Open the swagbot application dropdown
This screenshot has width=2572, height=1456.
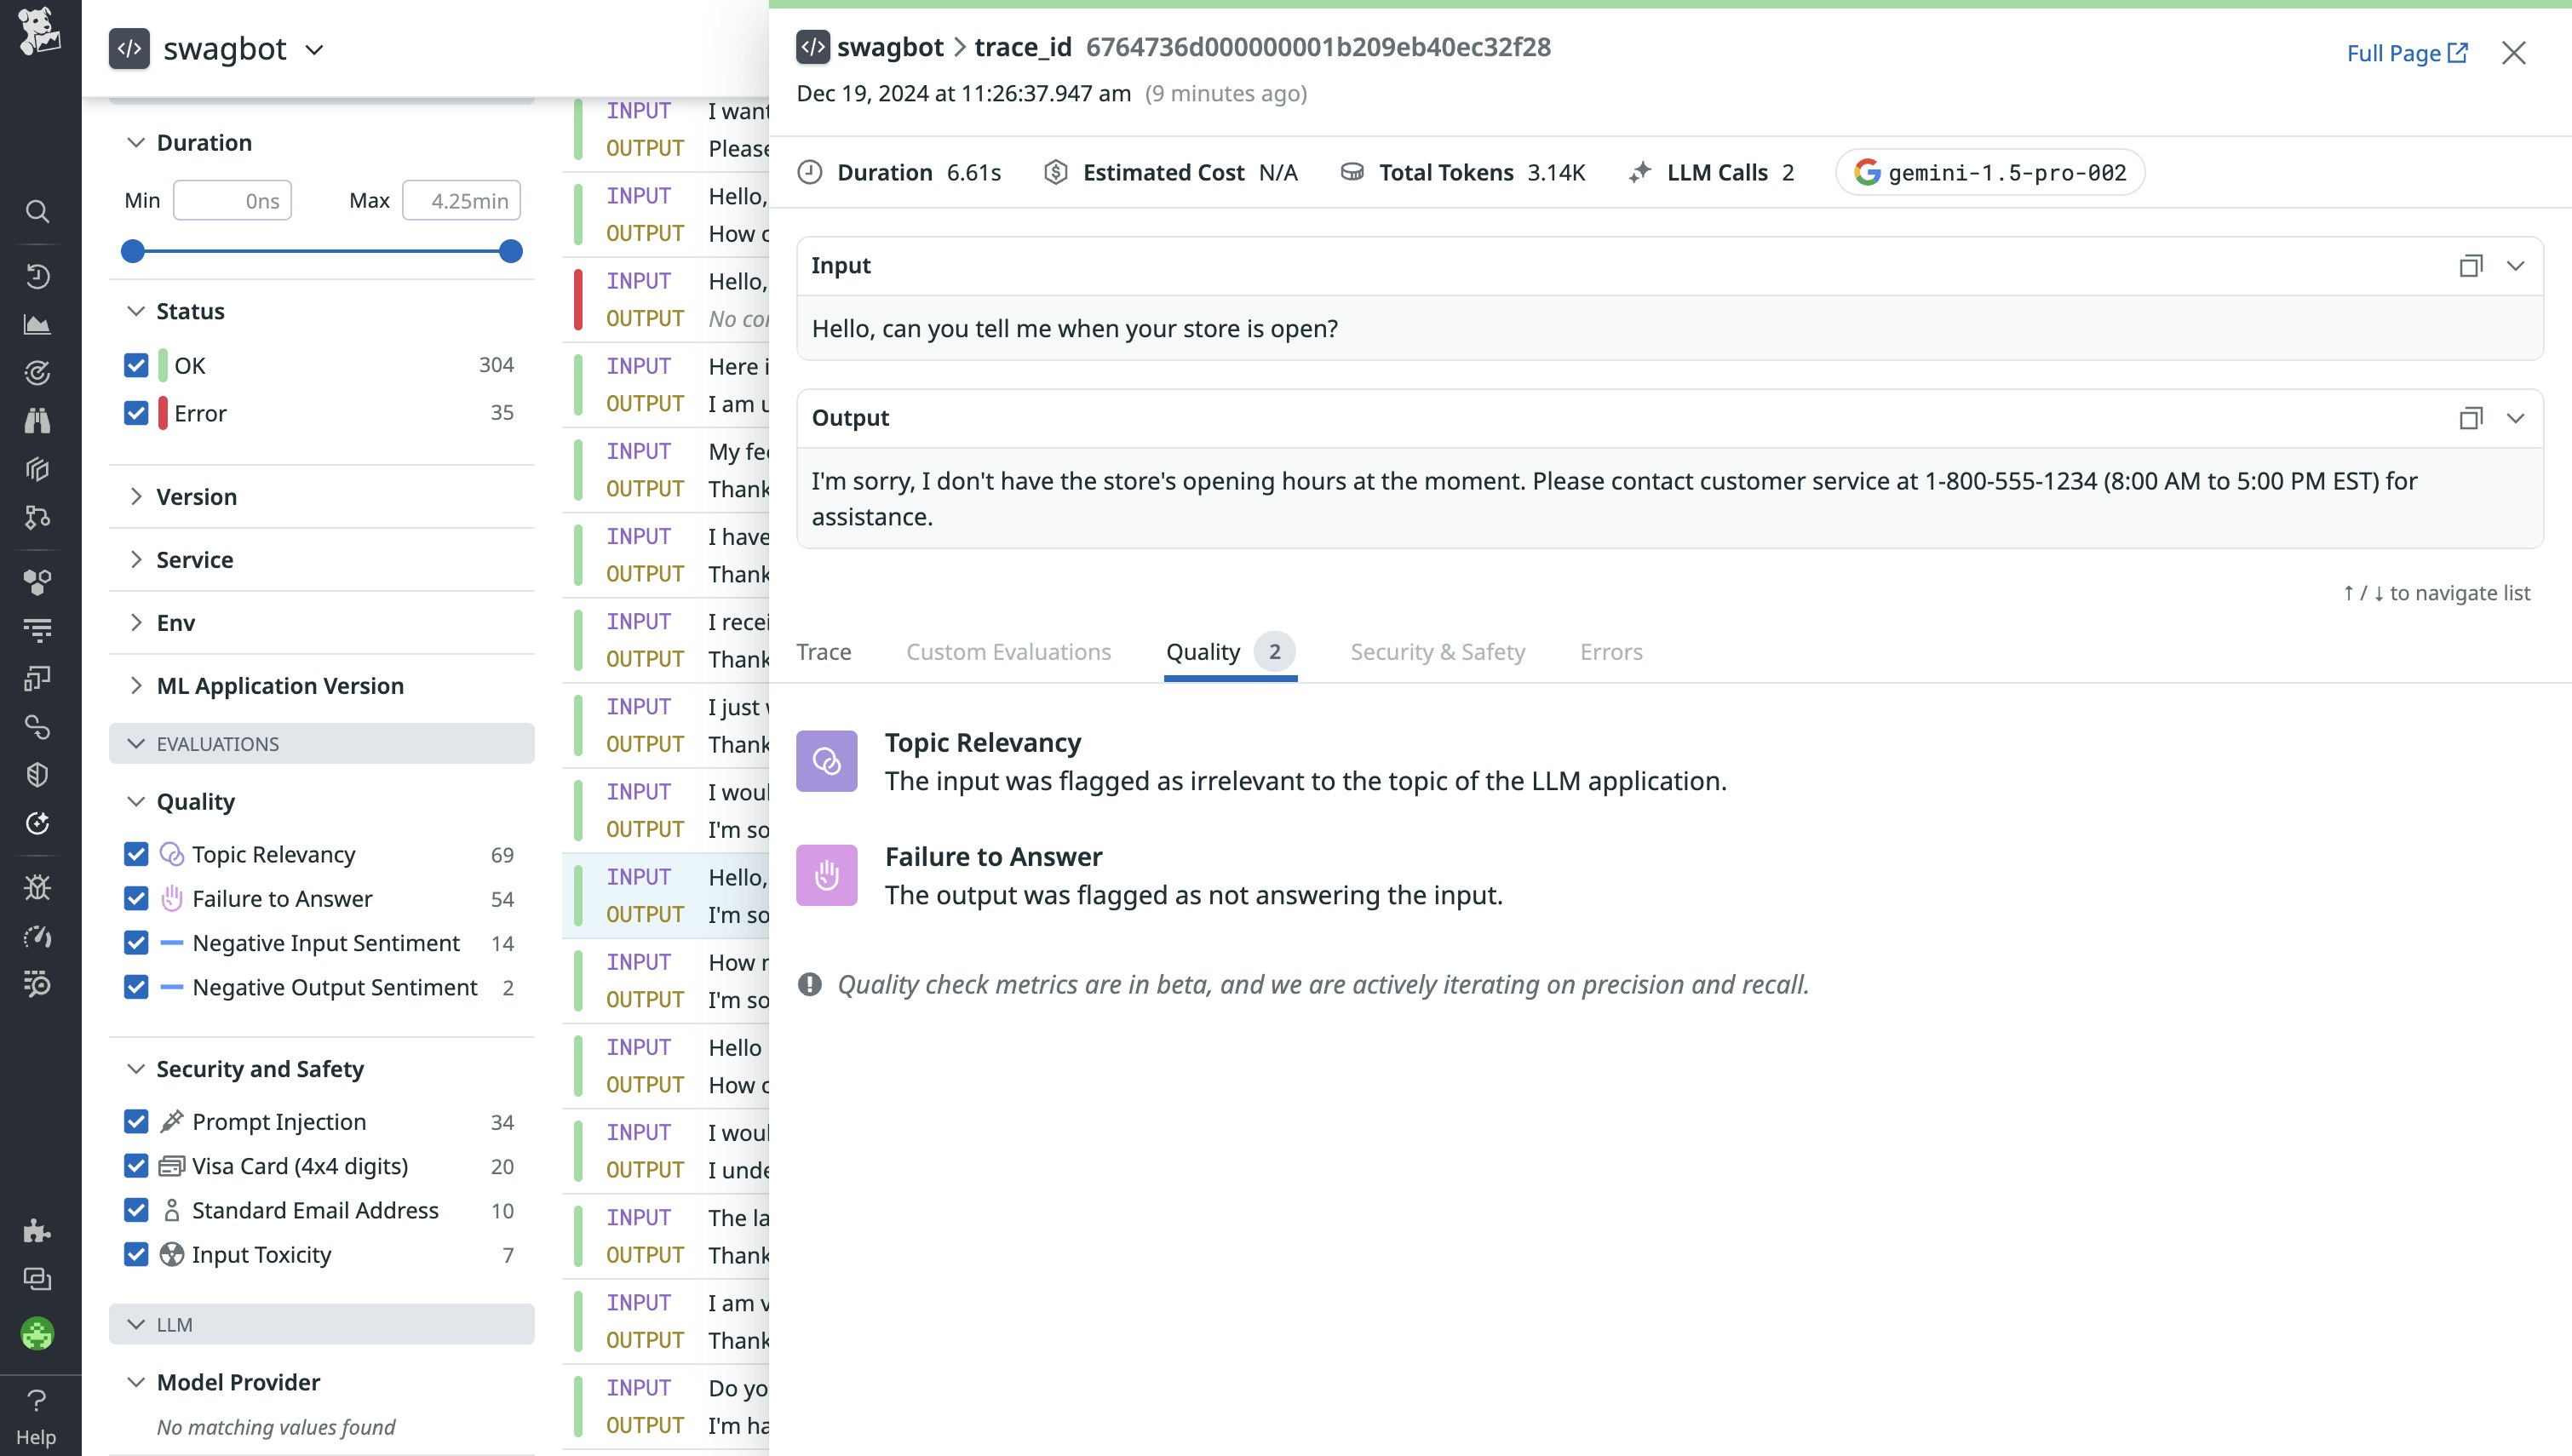(314, 50)
